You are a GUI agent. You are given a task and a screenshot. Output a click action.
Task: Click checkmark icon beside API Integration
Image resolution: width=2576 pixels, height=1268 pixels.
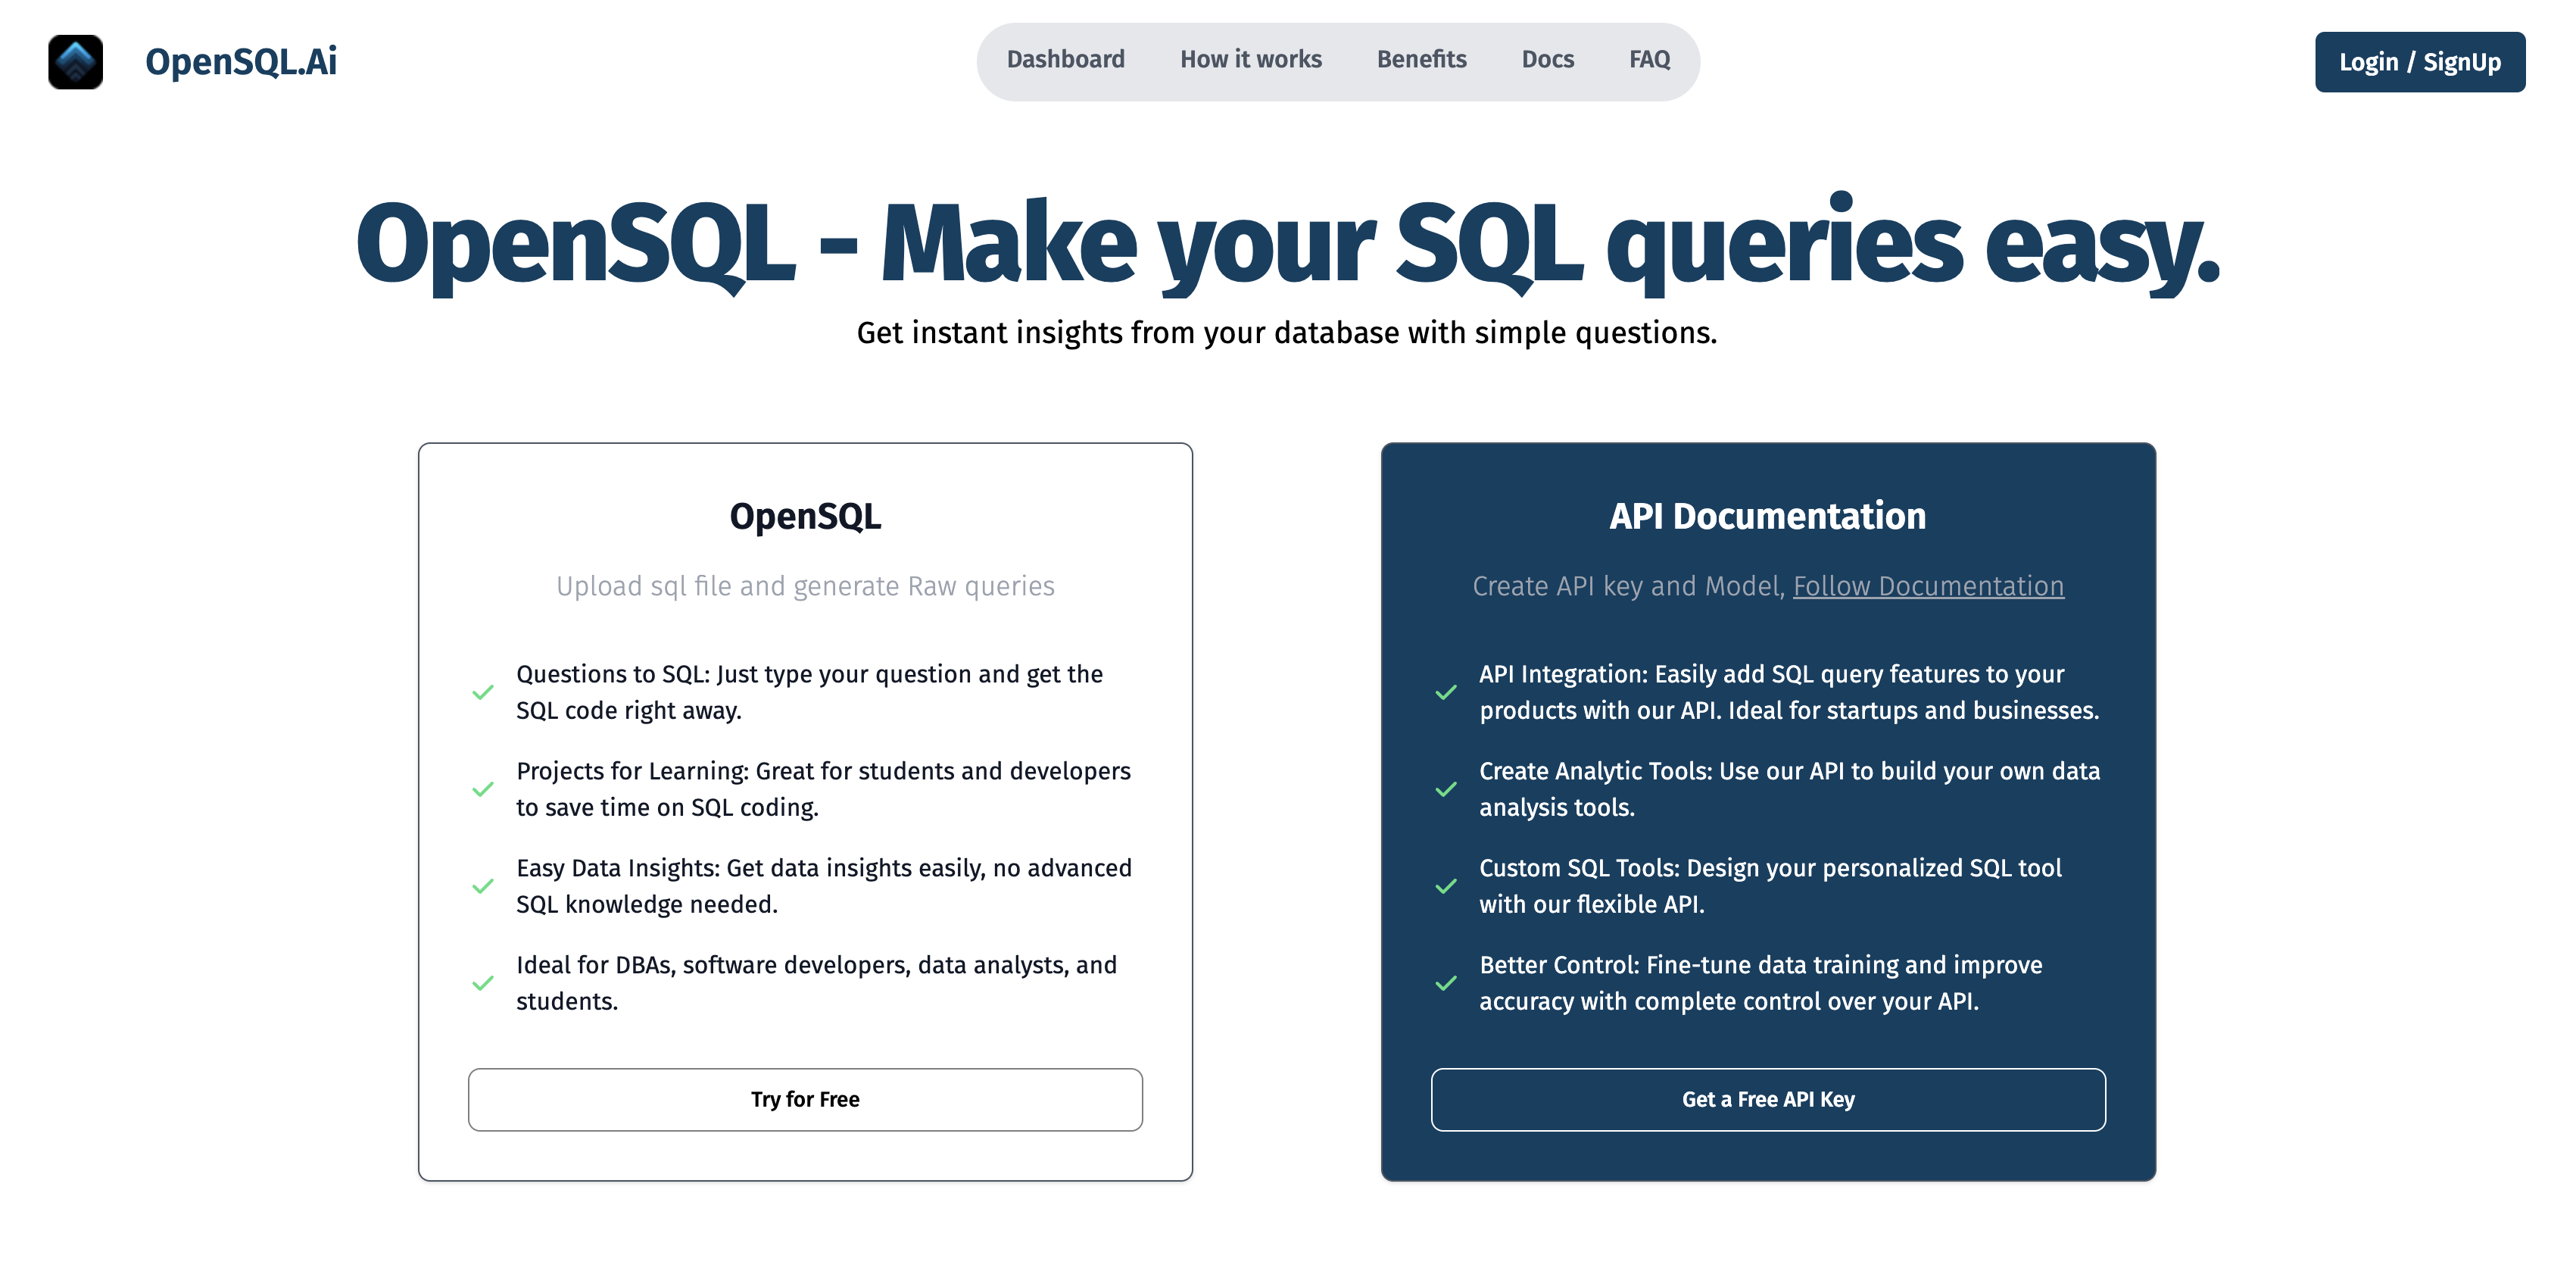pyautogui.click(x=1446, y=692)
